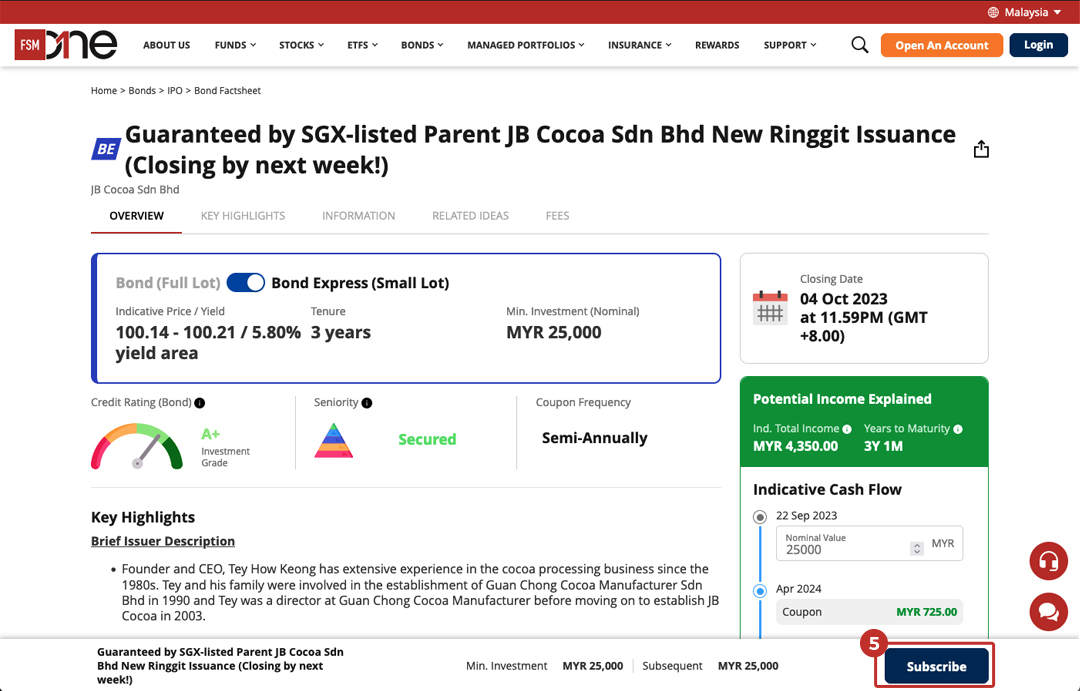
Task: Click the Years to Maturity info icon
Action: point(958,429)
